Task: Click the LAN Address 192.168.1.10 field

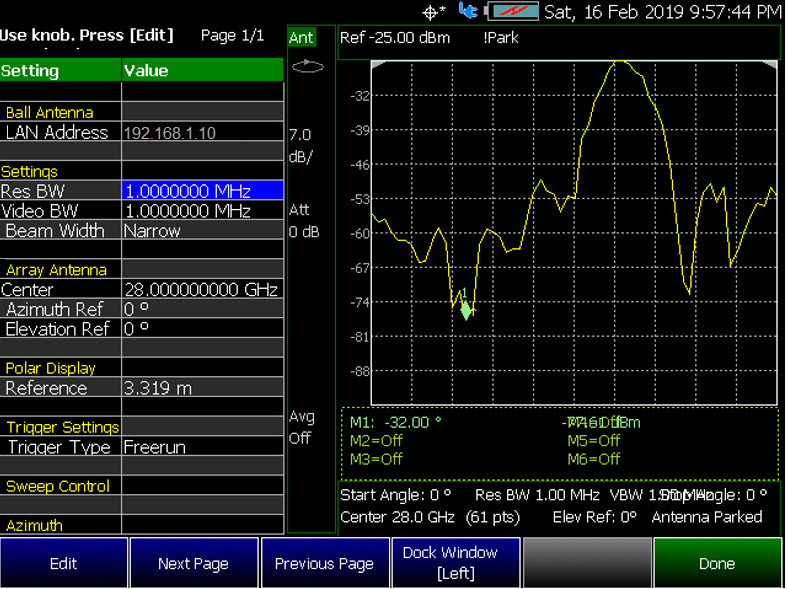Action: (203, 132)
